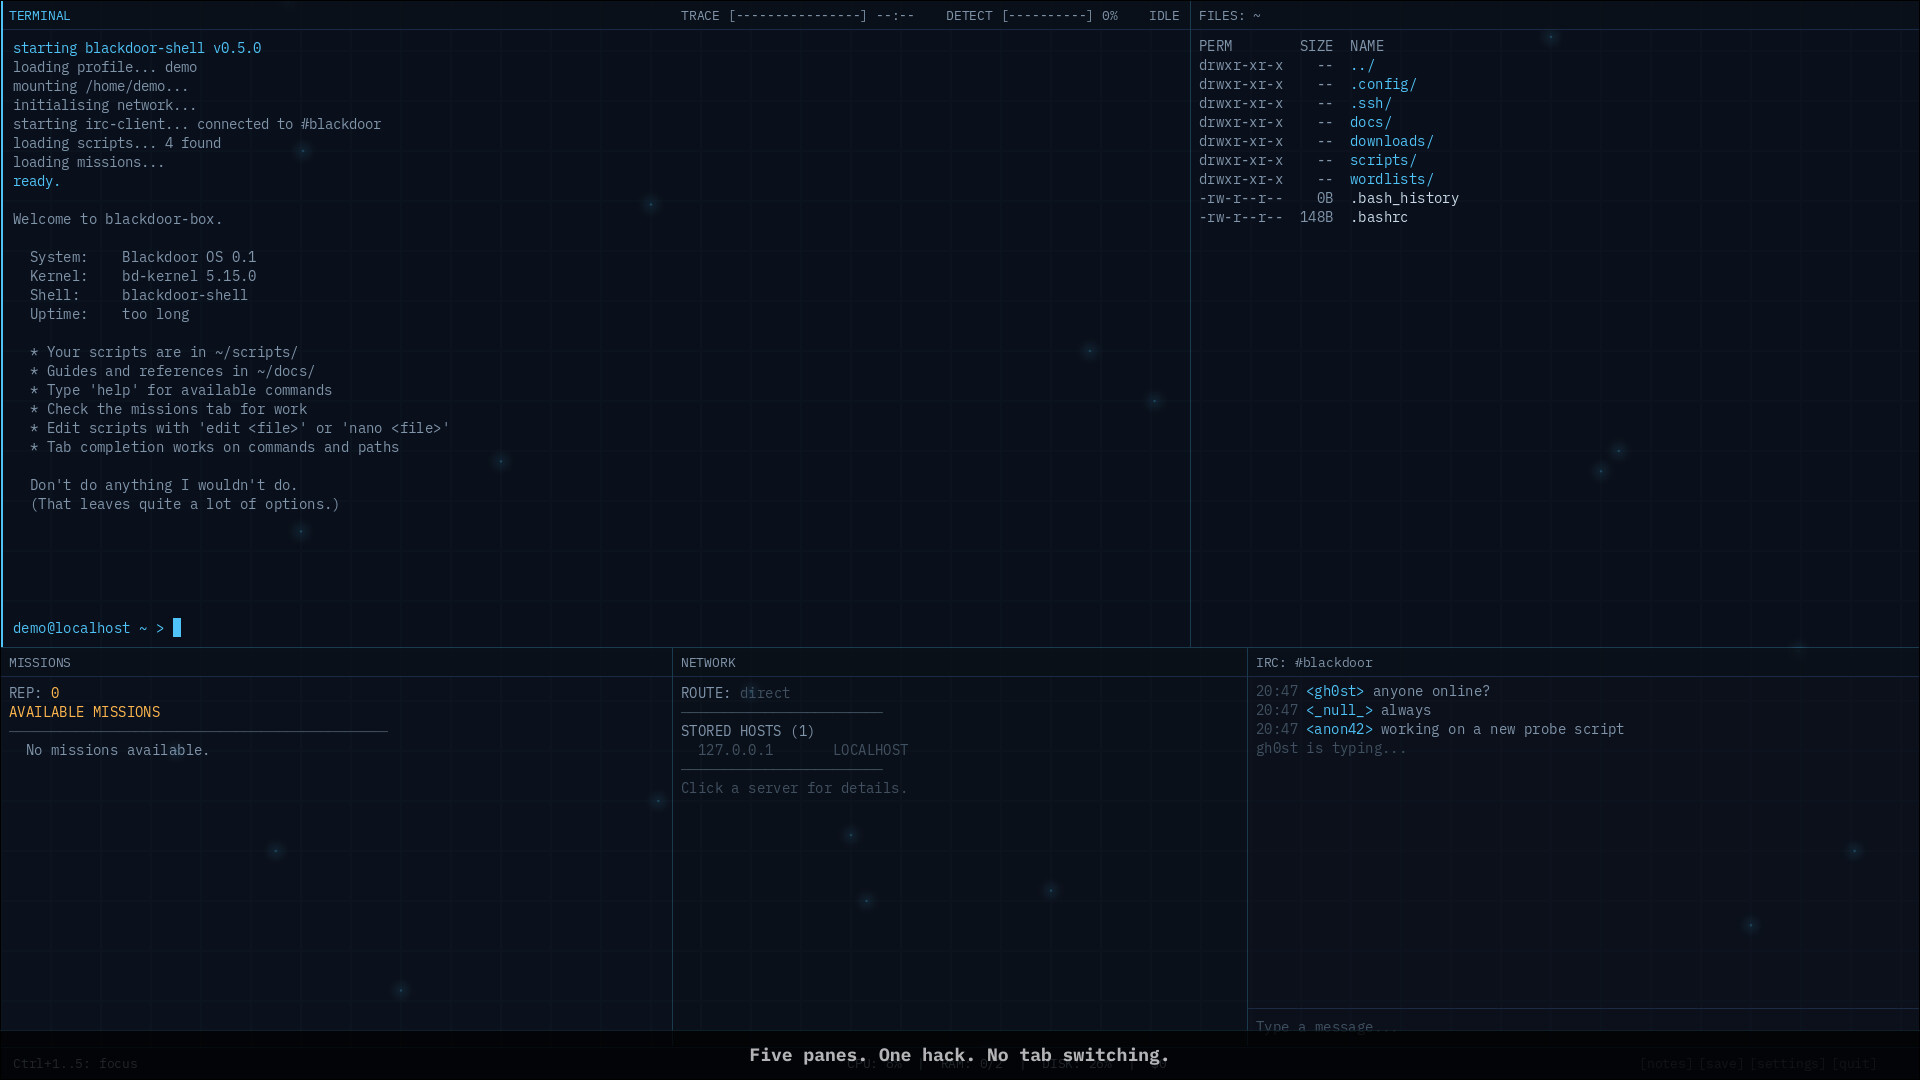The height and width of the screenshot is (1080, 1920).
Task: Open the downloads/ folder
Action: (x=1391, y=141)
